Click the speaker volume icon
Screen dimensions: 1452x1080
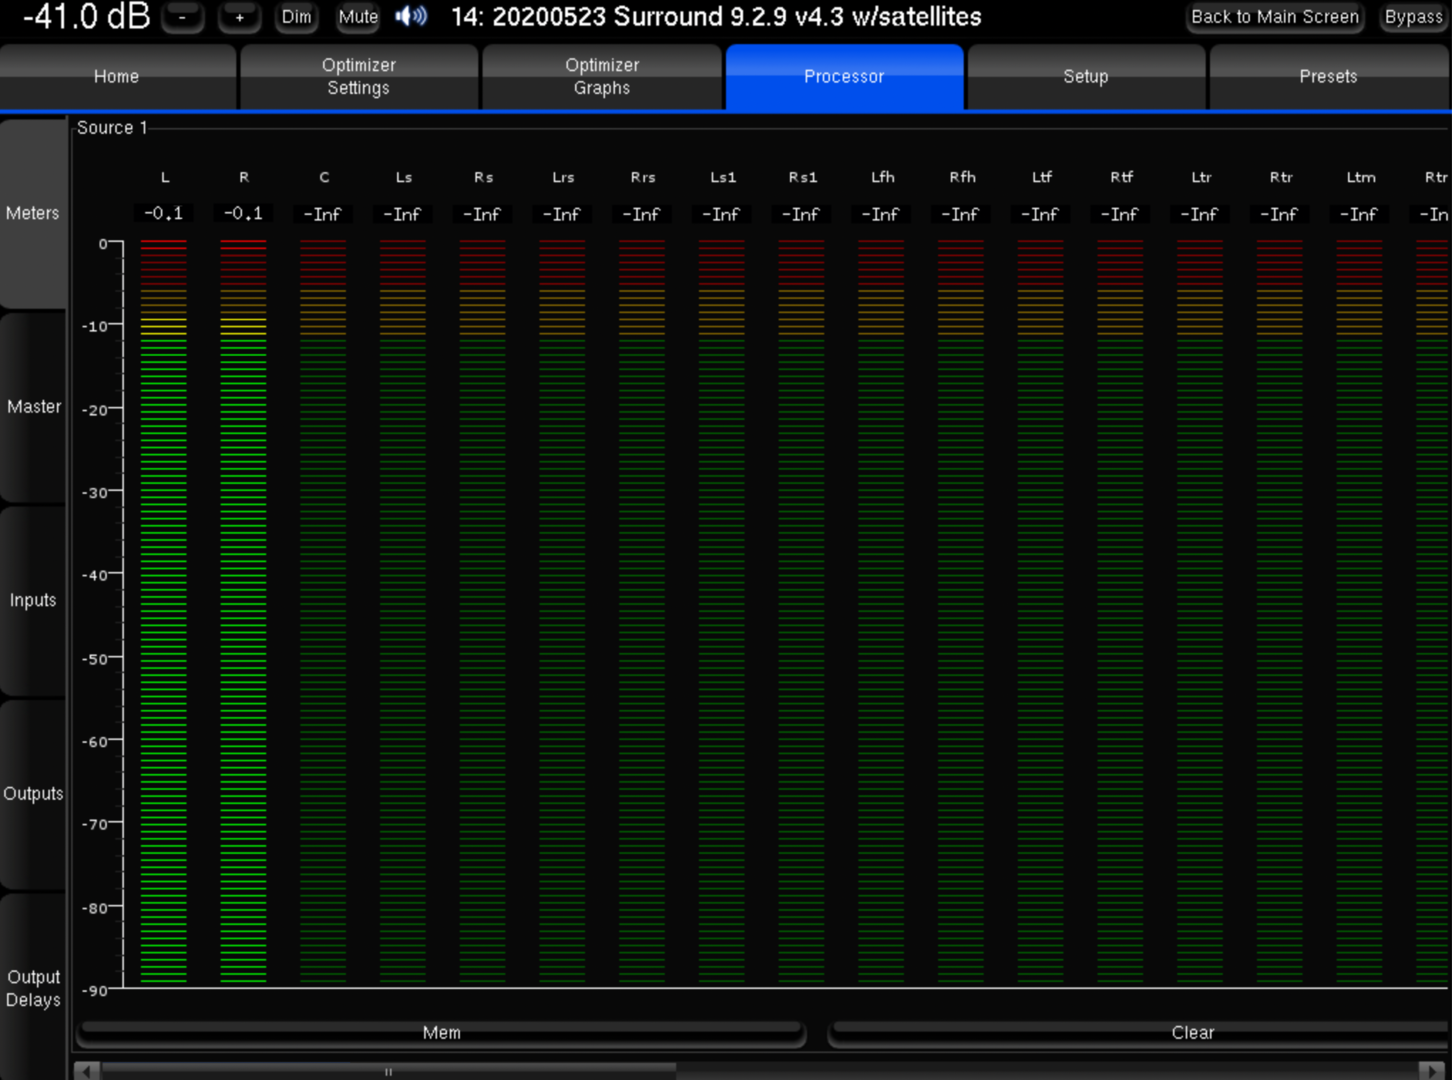click(x=411, y=17)
